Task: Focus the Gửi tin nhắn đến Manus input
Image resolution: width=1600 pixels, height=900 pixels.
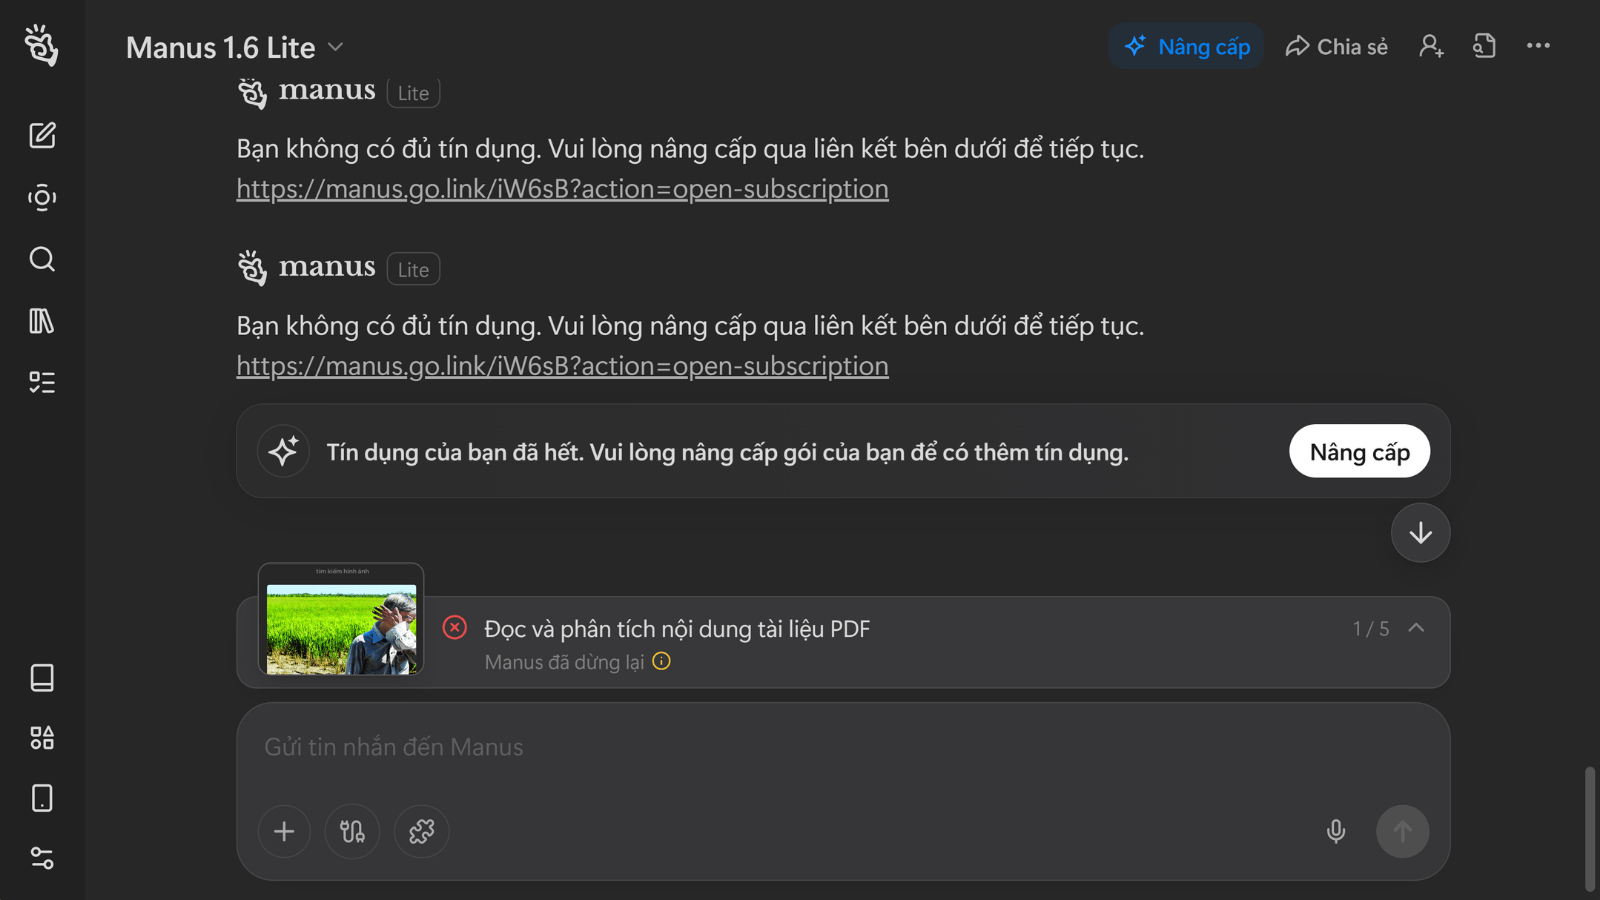Action: coord(800,747)
